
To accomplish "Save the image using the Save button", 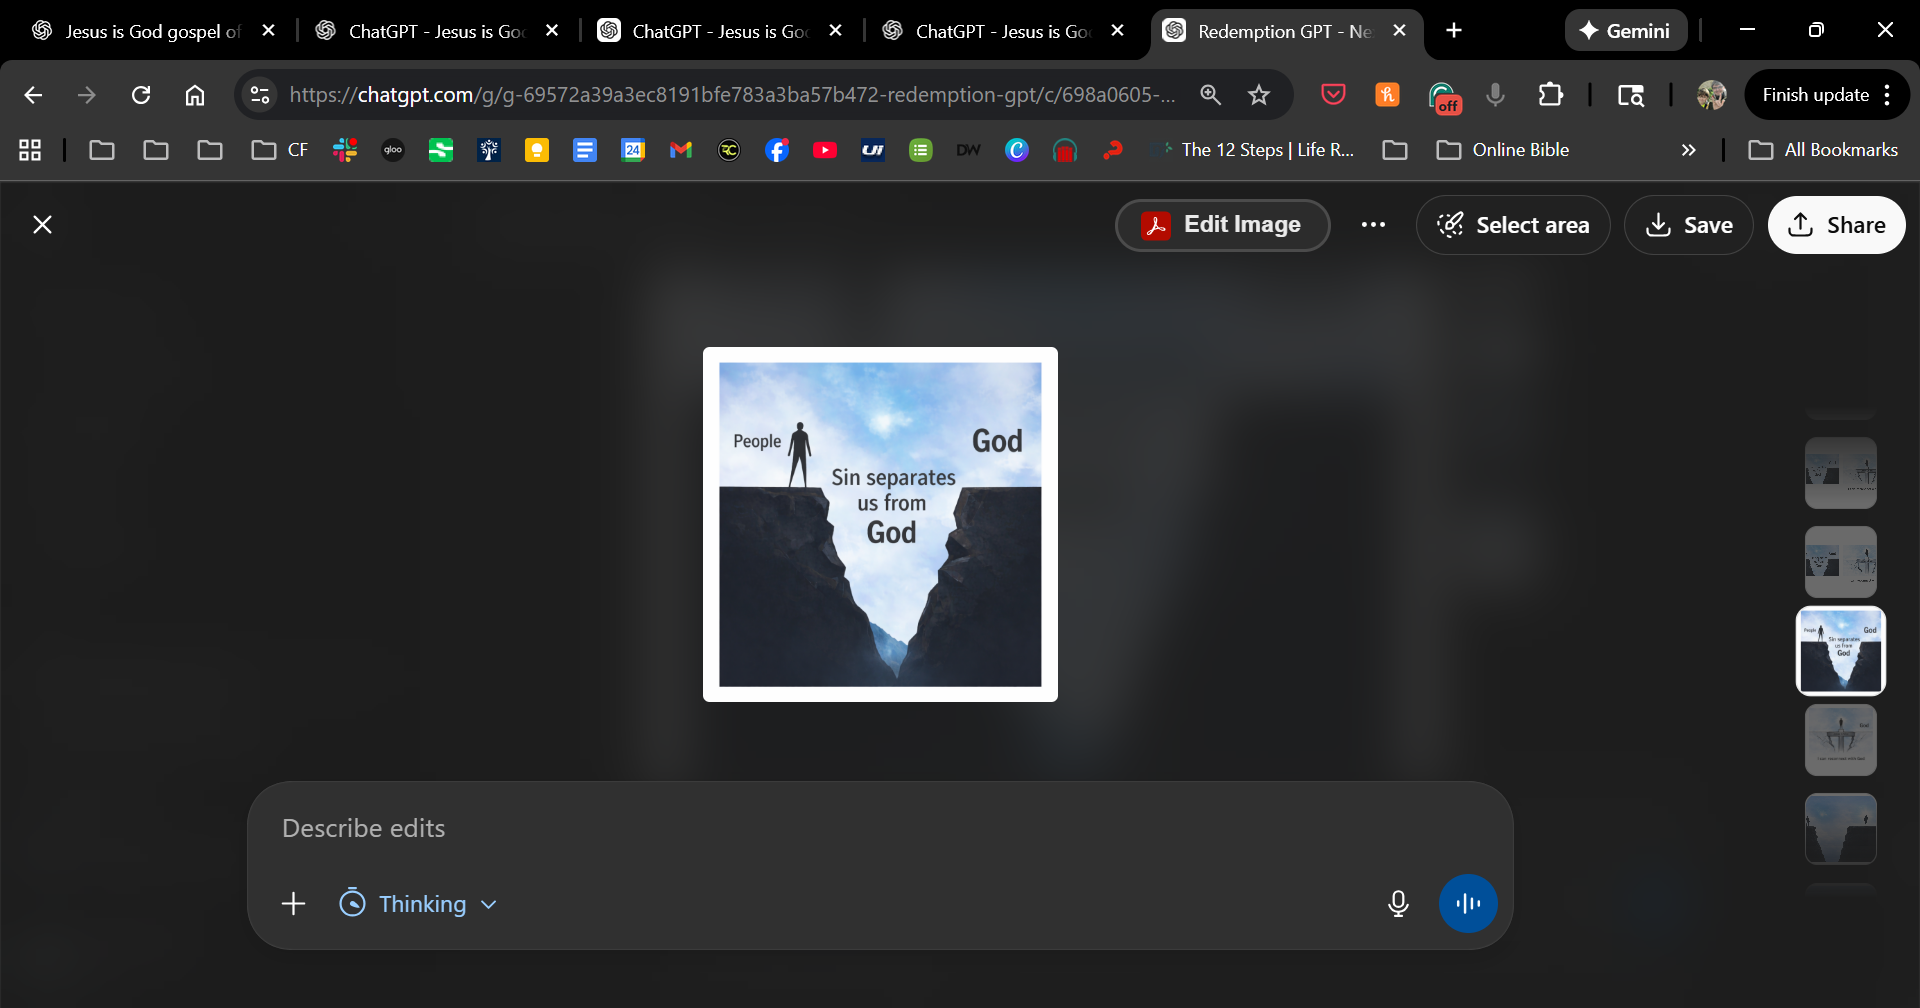I will coord(1688,225).
